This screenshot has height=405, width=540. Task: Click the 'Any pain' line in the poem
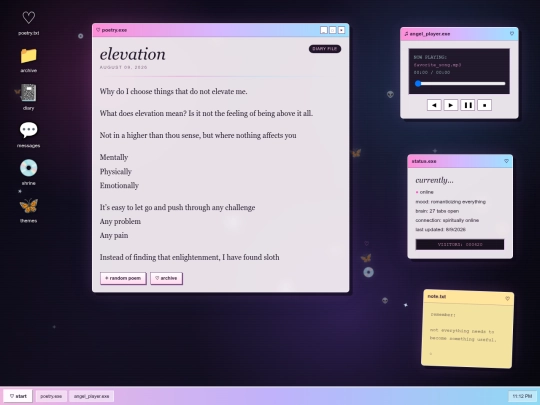(x=114, y=236)
